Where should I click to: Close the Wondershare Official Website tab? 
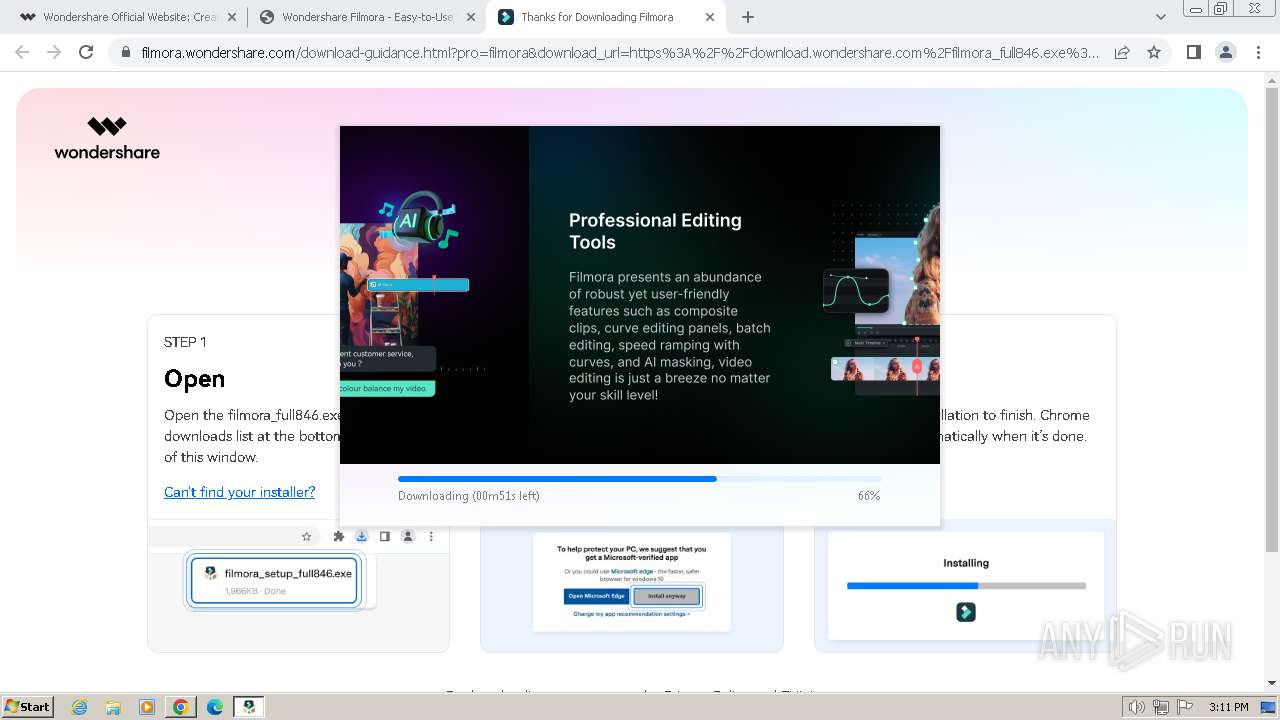point(232,17)
